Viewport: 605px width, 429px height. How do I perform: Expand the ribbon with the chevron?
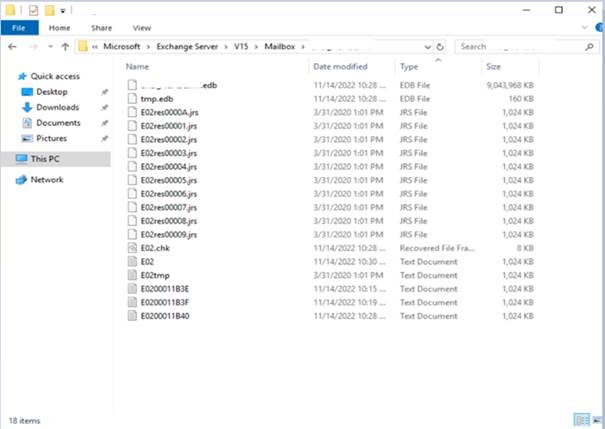[582, 28]
